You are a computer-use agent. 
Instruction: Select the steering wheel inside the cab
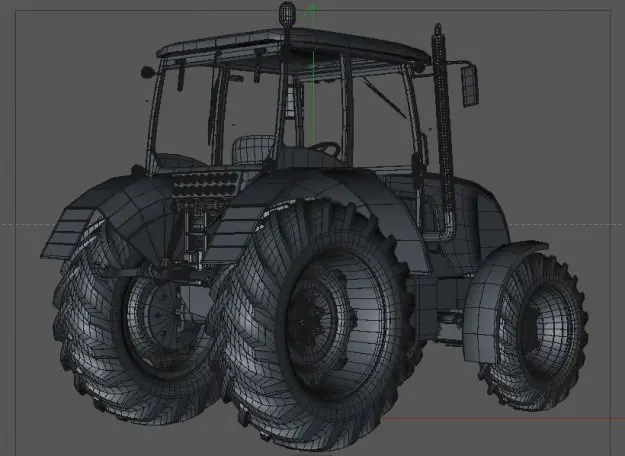[x=326, y=148]
